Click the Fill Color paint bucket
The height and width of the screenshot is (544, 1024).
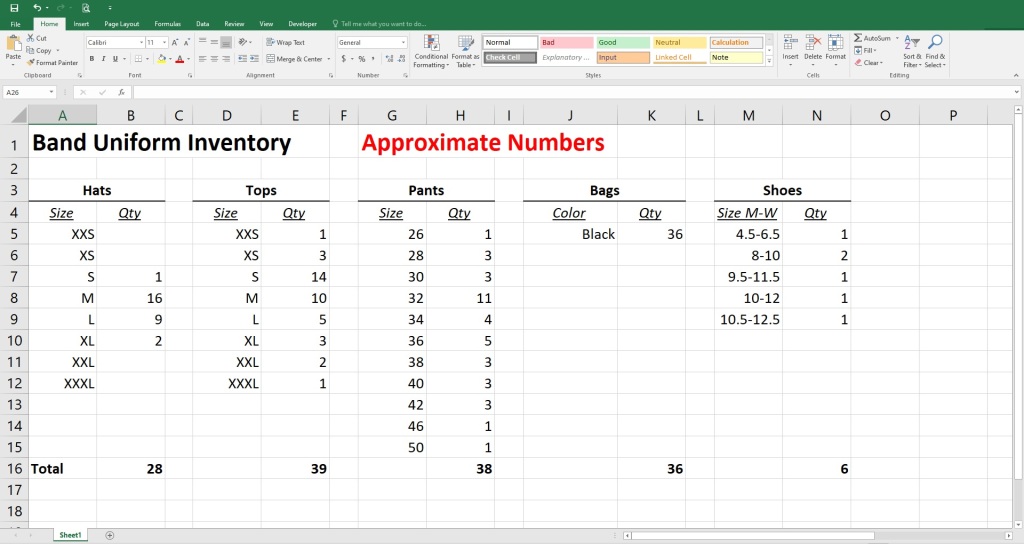160,59
